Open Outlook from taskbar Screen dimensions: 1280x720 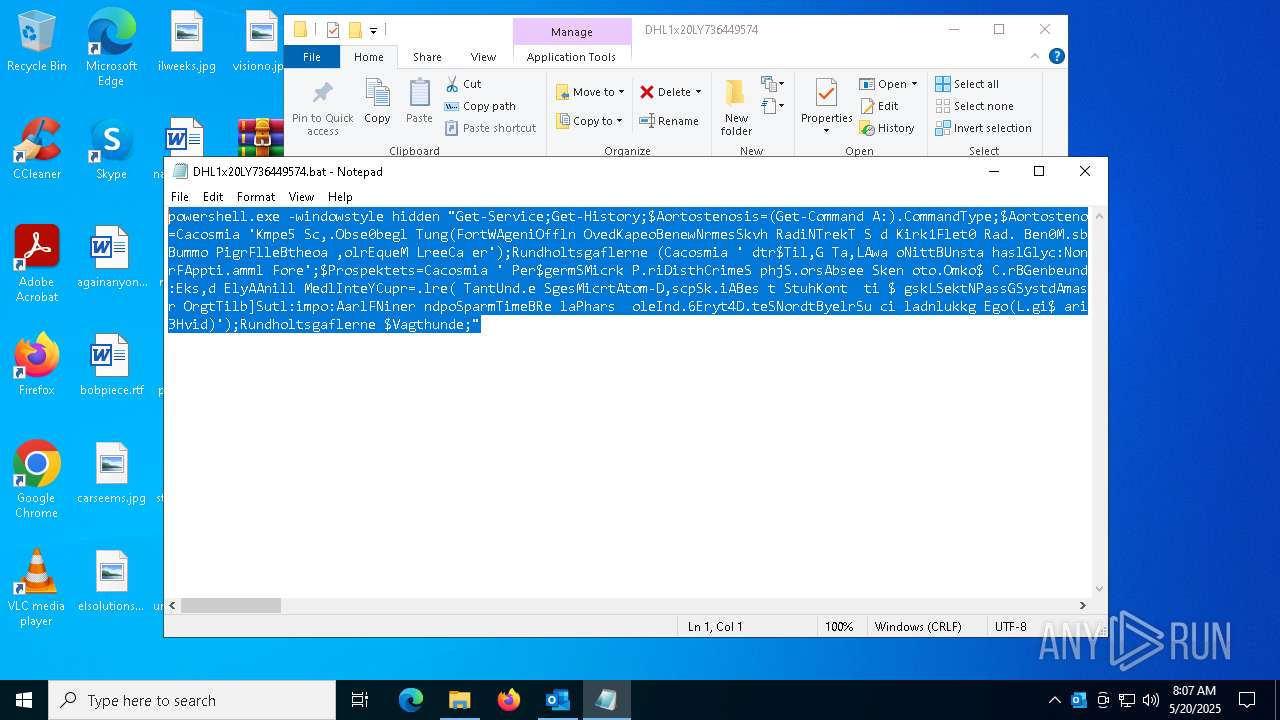pyautogui.click(x=557, y=700)
